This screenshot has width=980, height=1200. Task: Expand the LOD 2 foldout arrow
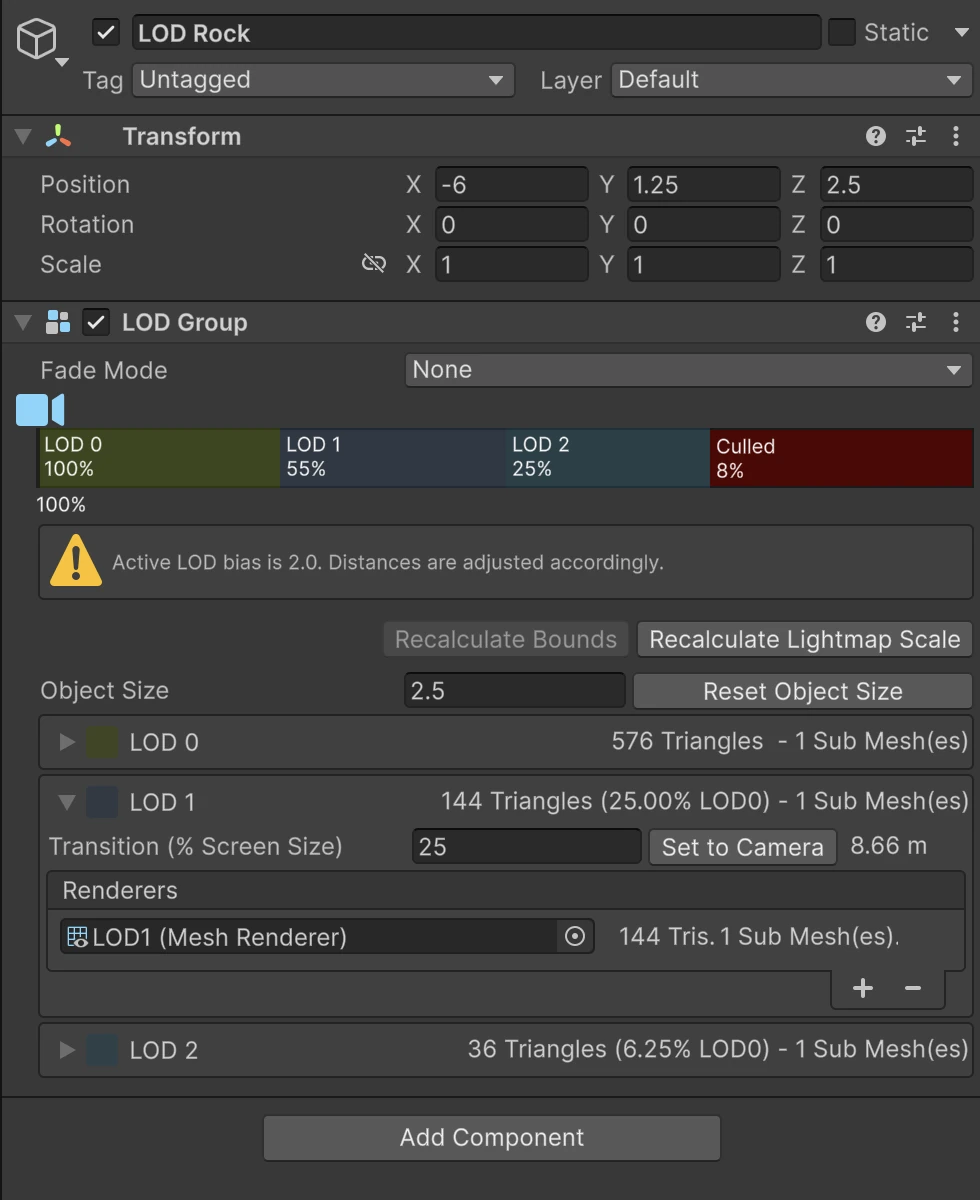[67, 1050]
